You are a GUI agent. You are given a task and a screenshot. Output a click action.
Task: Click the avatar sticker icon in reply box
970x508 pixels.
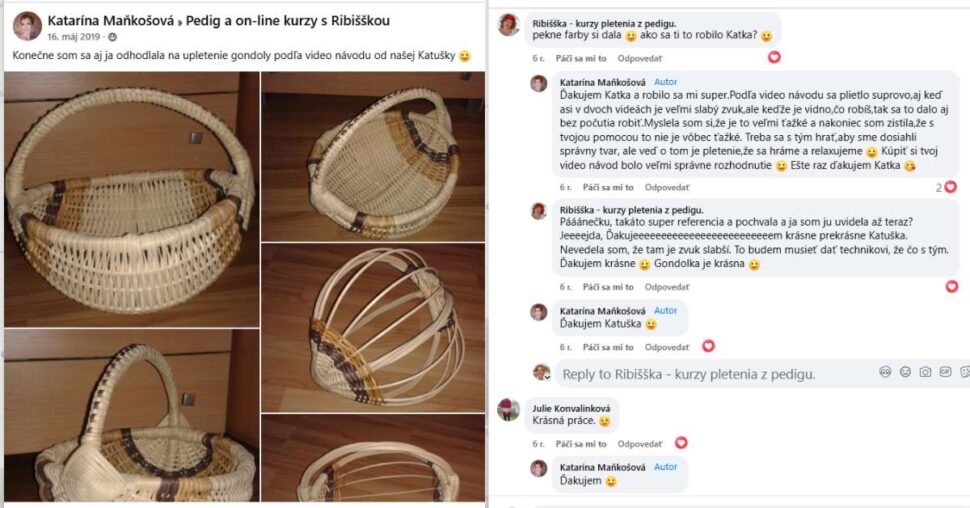[x=885, y=372]
